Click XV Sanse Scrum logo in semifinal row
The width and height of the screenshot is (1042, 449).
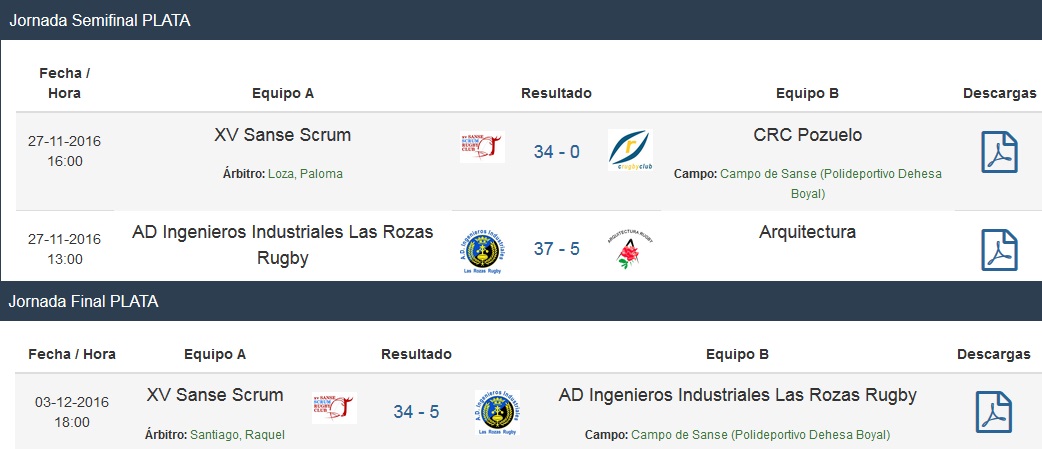(482, 147)
